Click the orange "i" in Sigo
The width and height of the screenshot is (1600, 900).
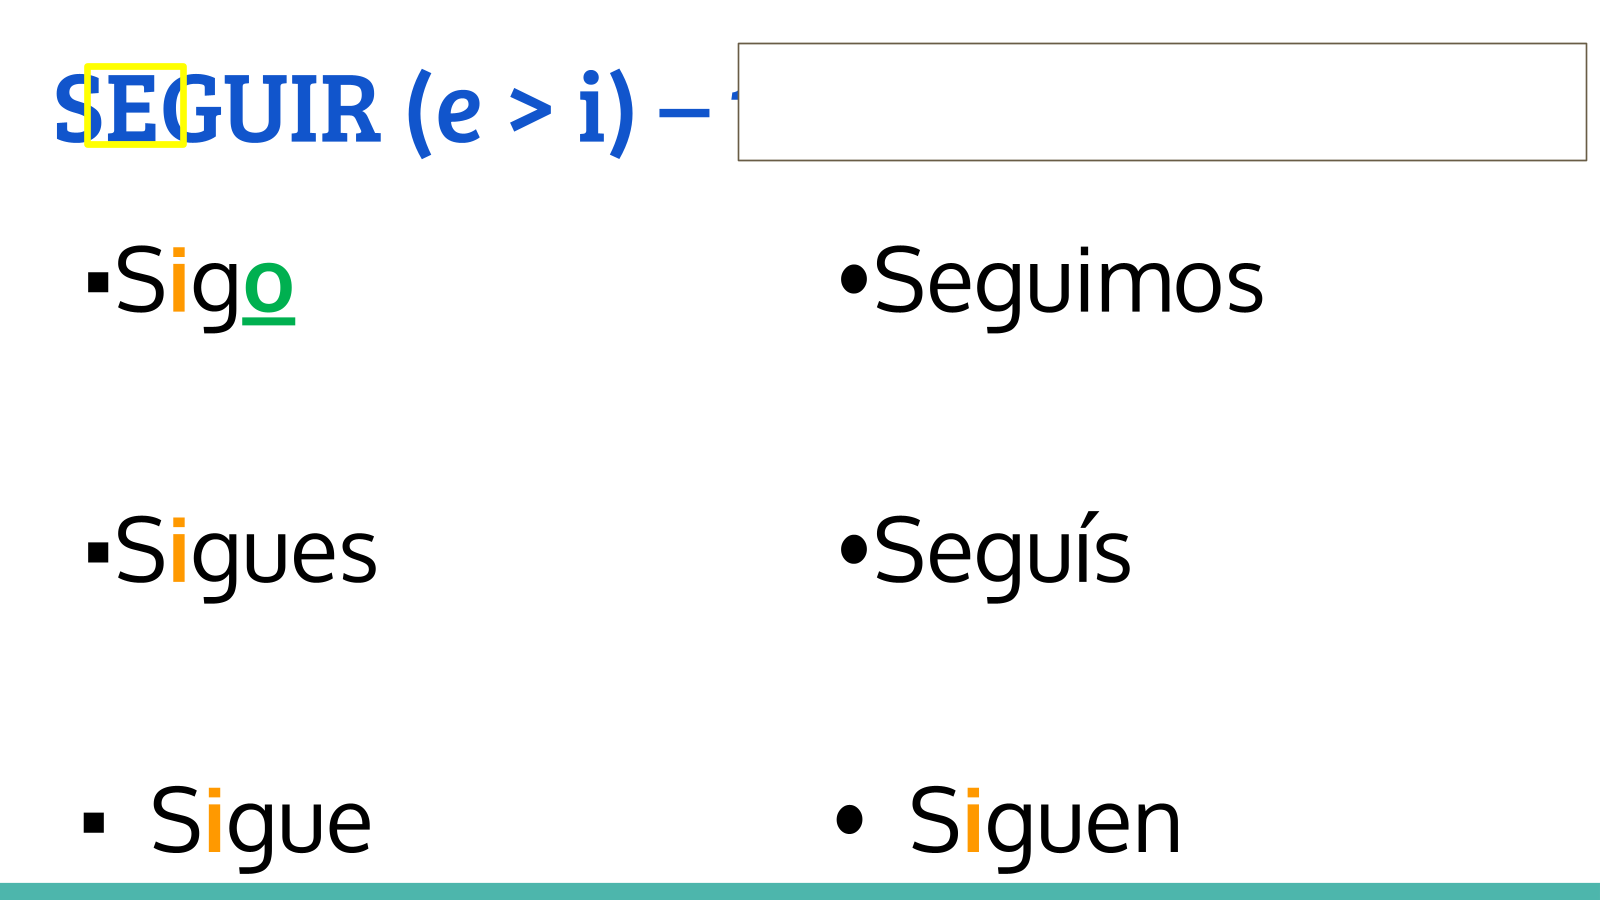tap(179, 283)
